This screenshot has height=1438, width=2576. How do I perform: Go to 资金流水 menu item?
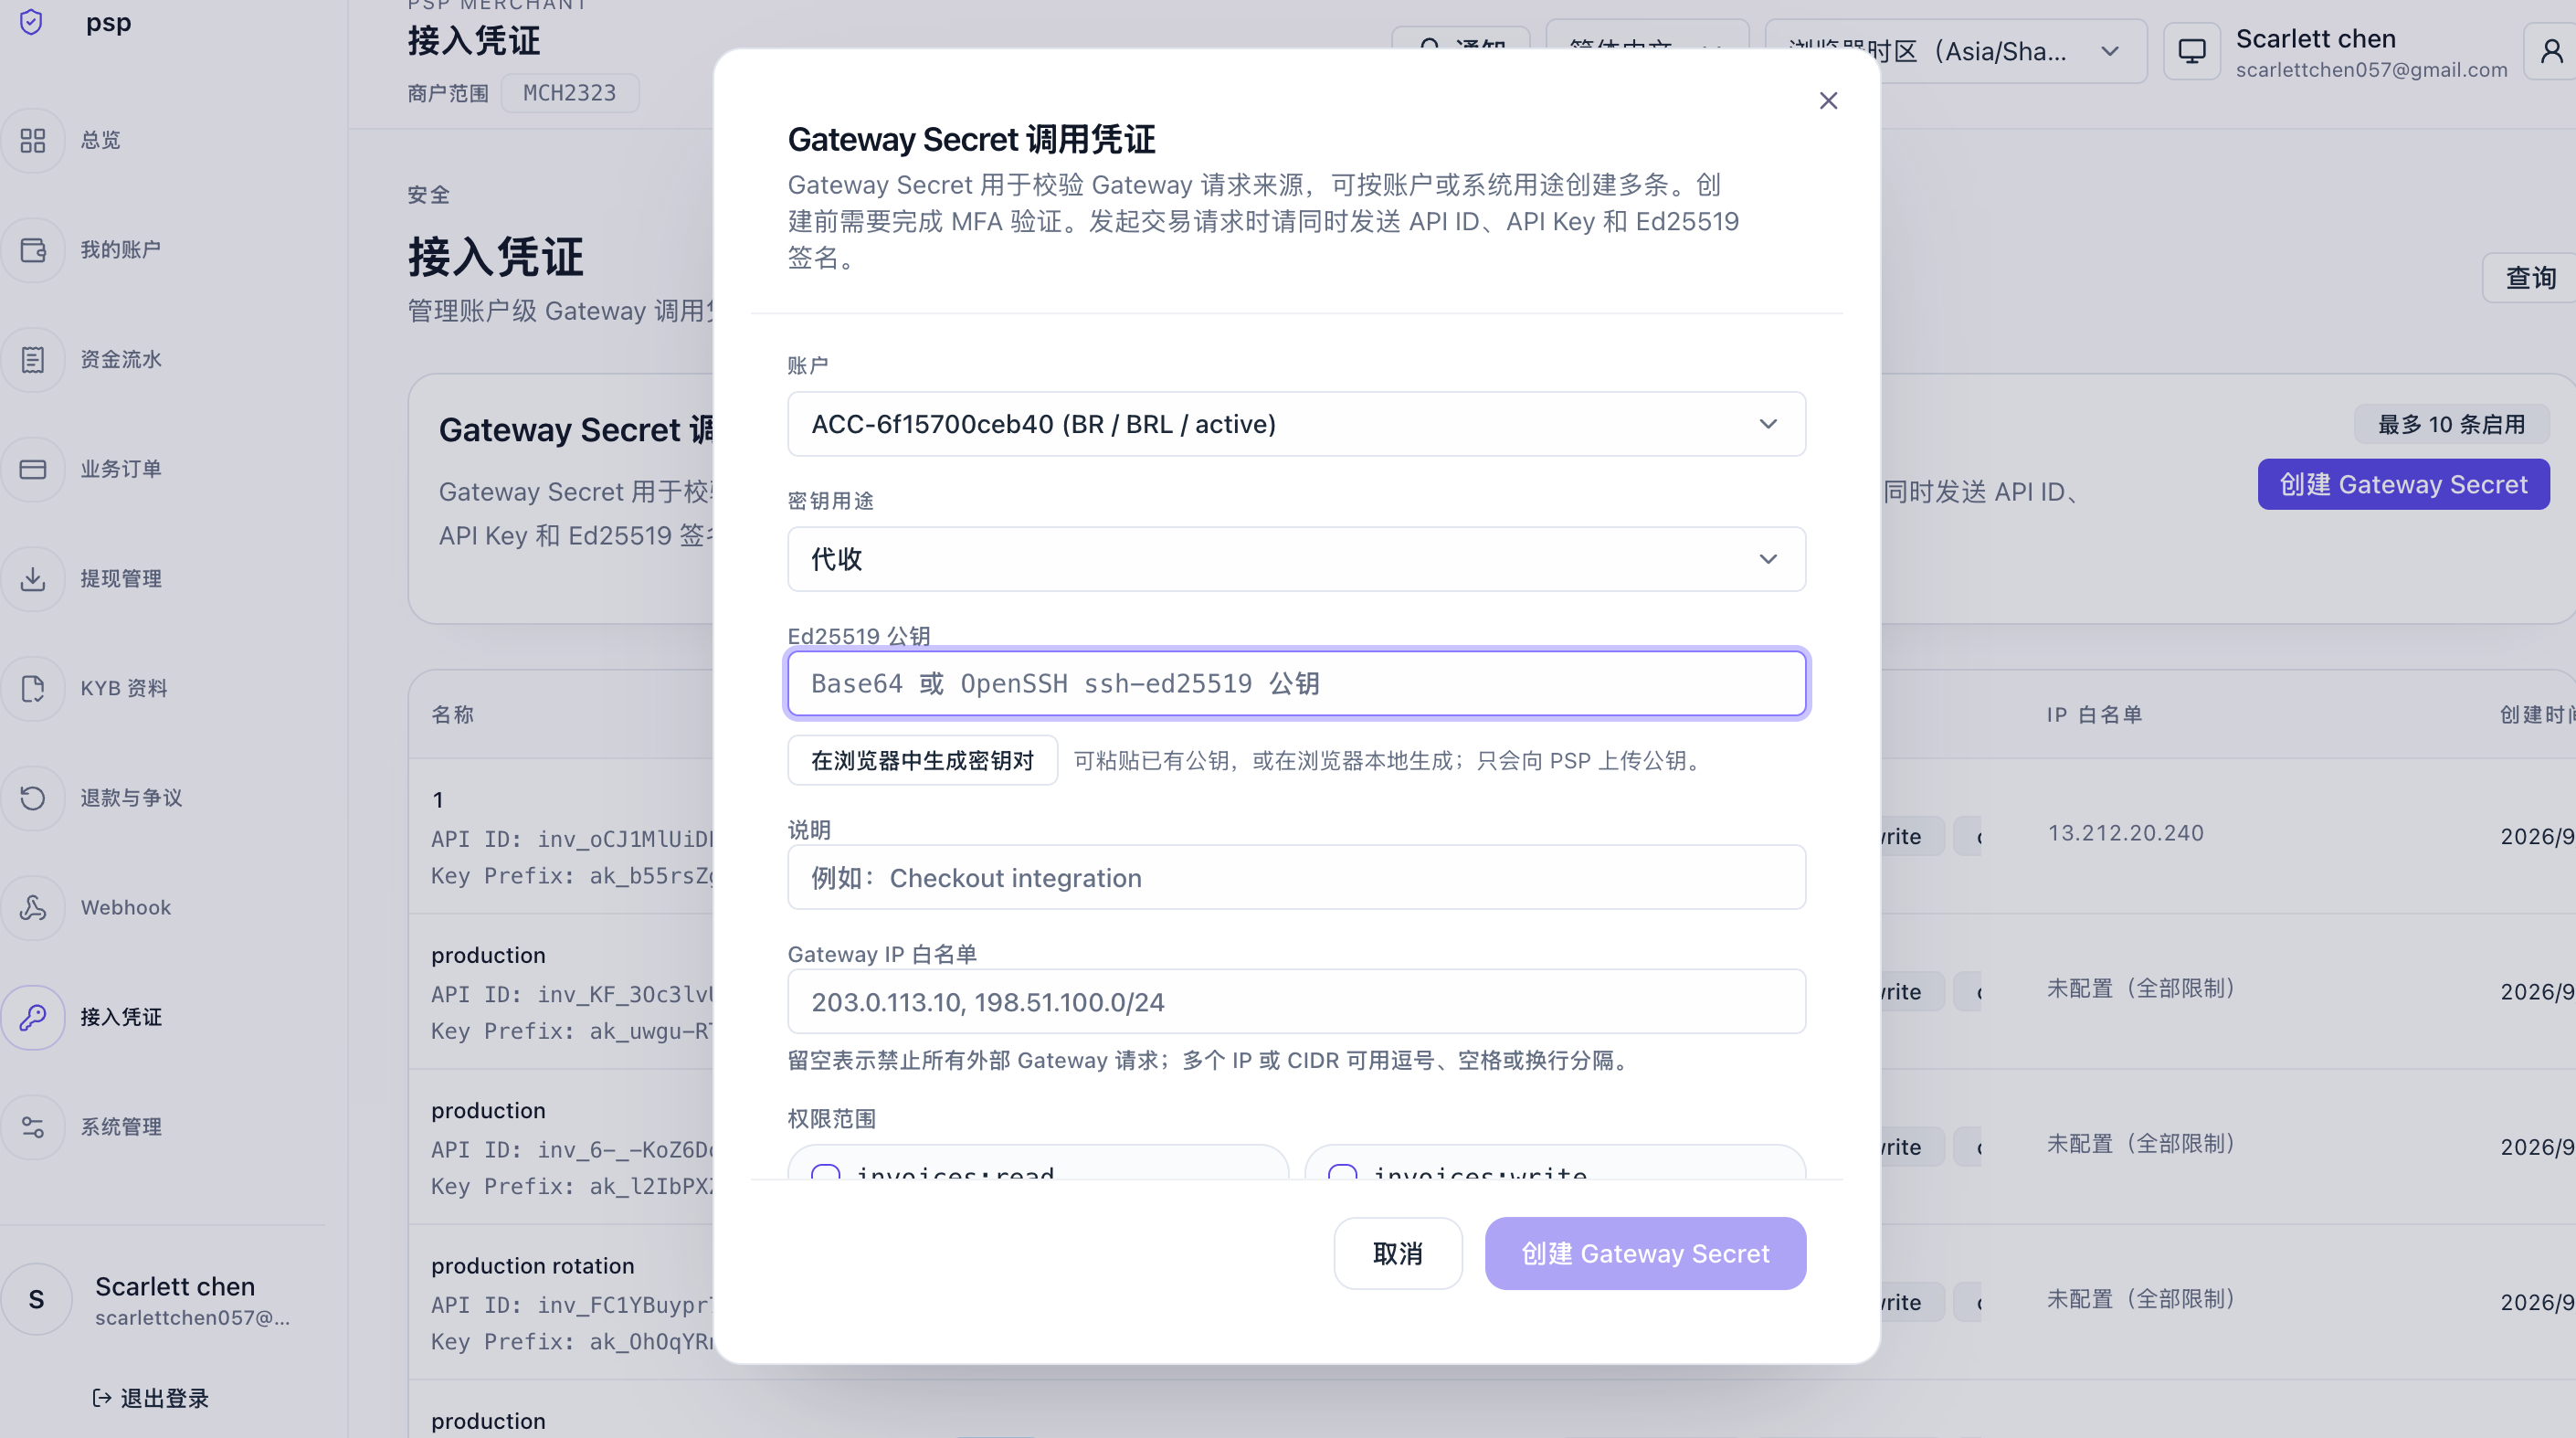tap(121, 360)
